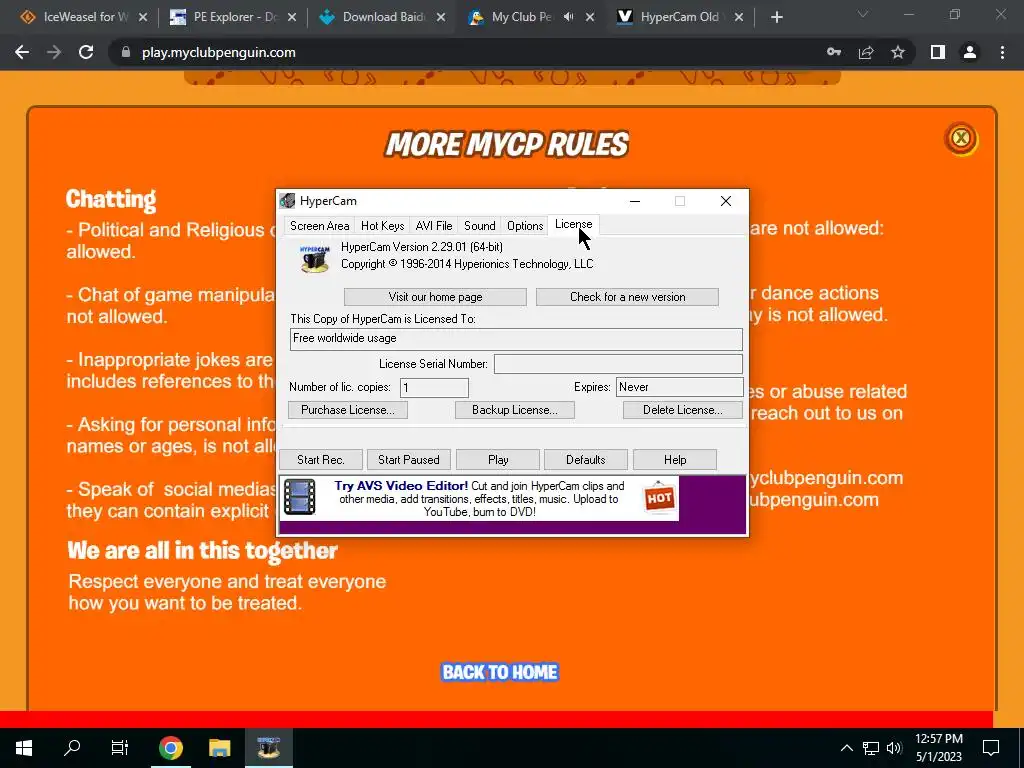Viewport: 1024px width, 768px height.
Task: Open the Chrome tab search chevron
Action: [863, 14]
